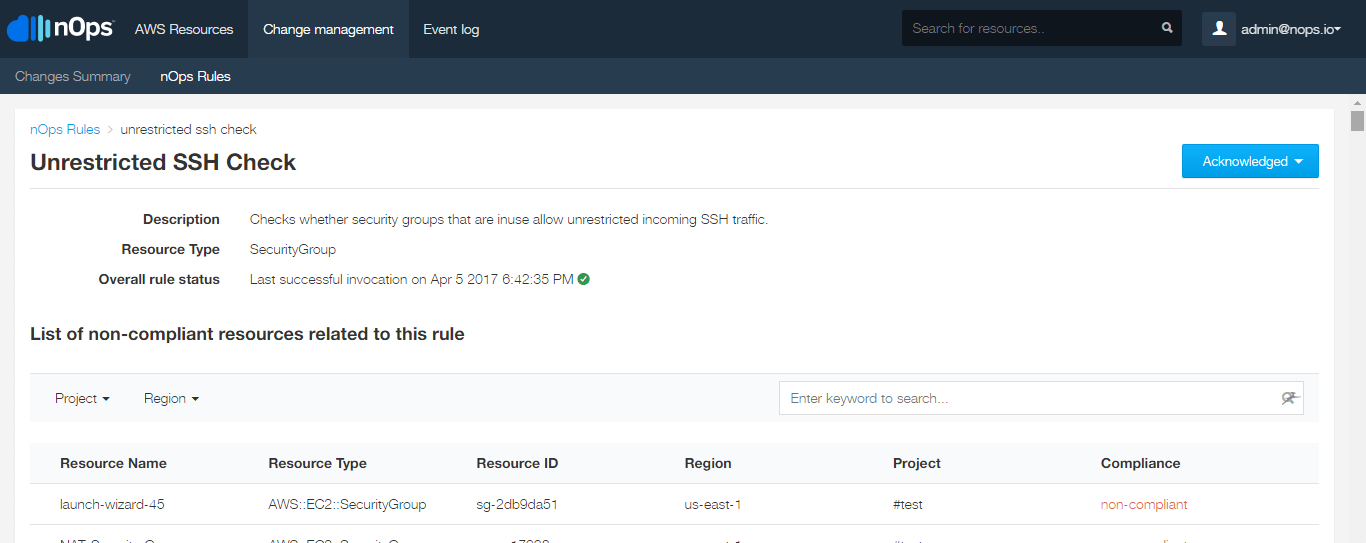Open the AWS Resources menu

pyautogui.click(x=184, y=29)
